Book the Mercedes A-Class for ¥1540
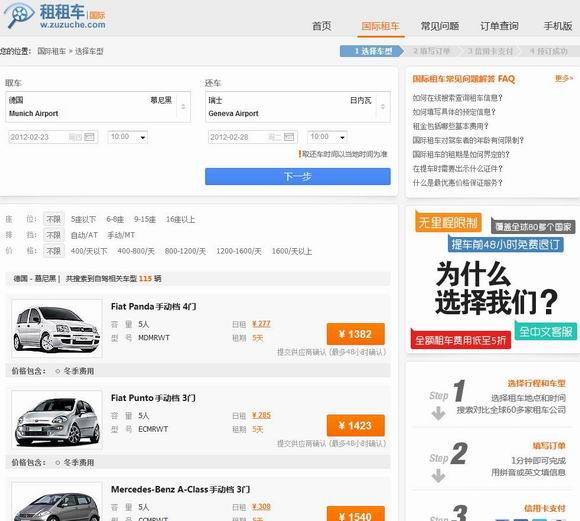The image size is (580, 521). click(355, 514)
